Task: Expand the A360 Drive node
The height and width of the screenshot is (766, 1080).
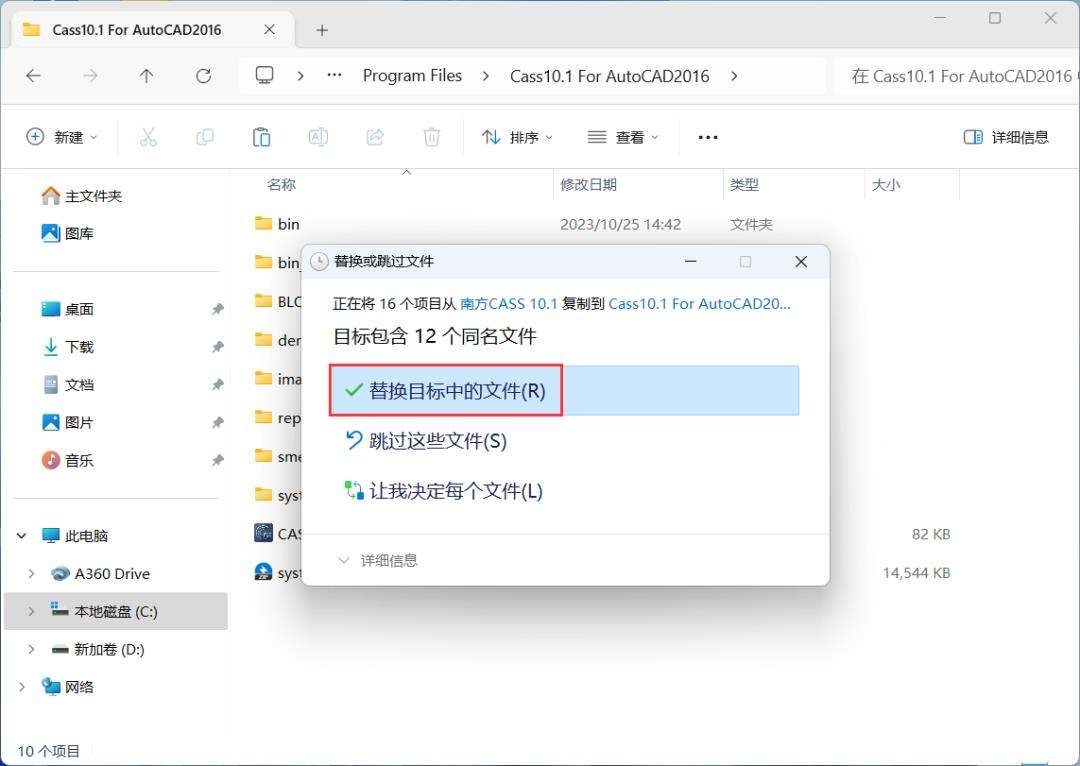Action: click(31, 573)
